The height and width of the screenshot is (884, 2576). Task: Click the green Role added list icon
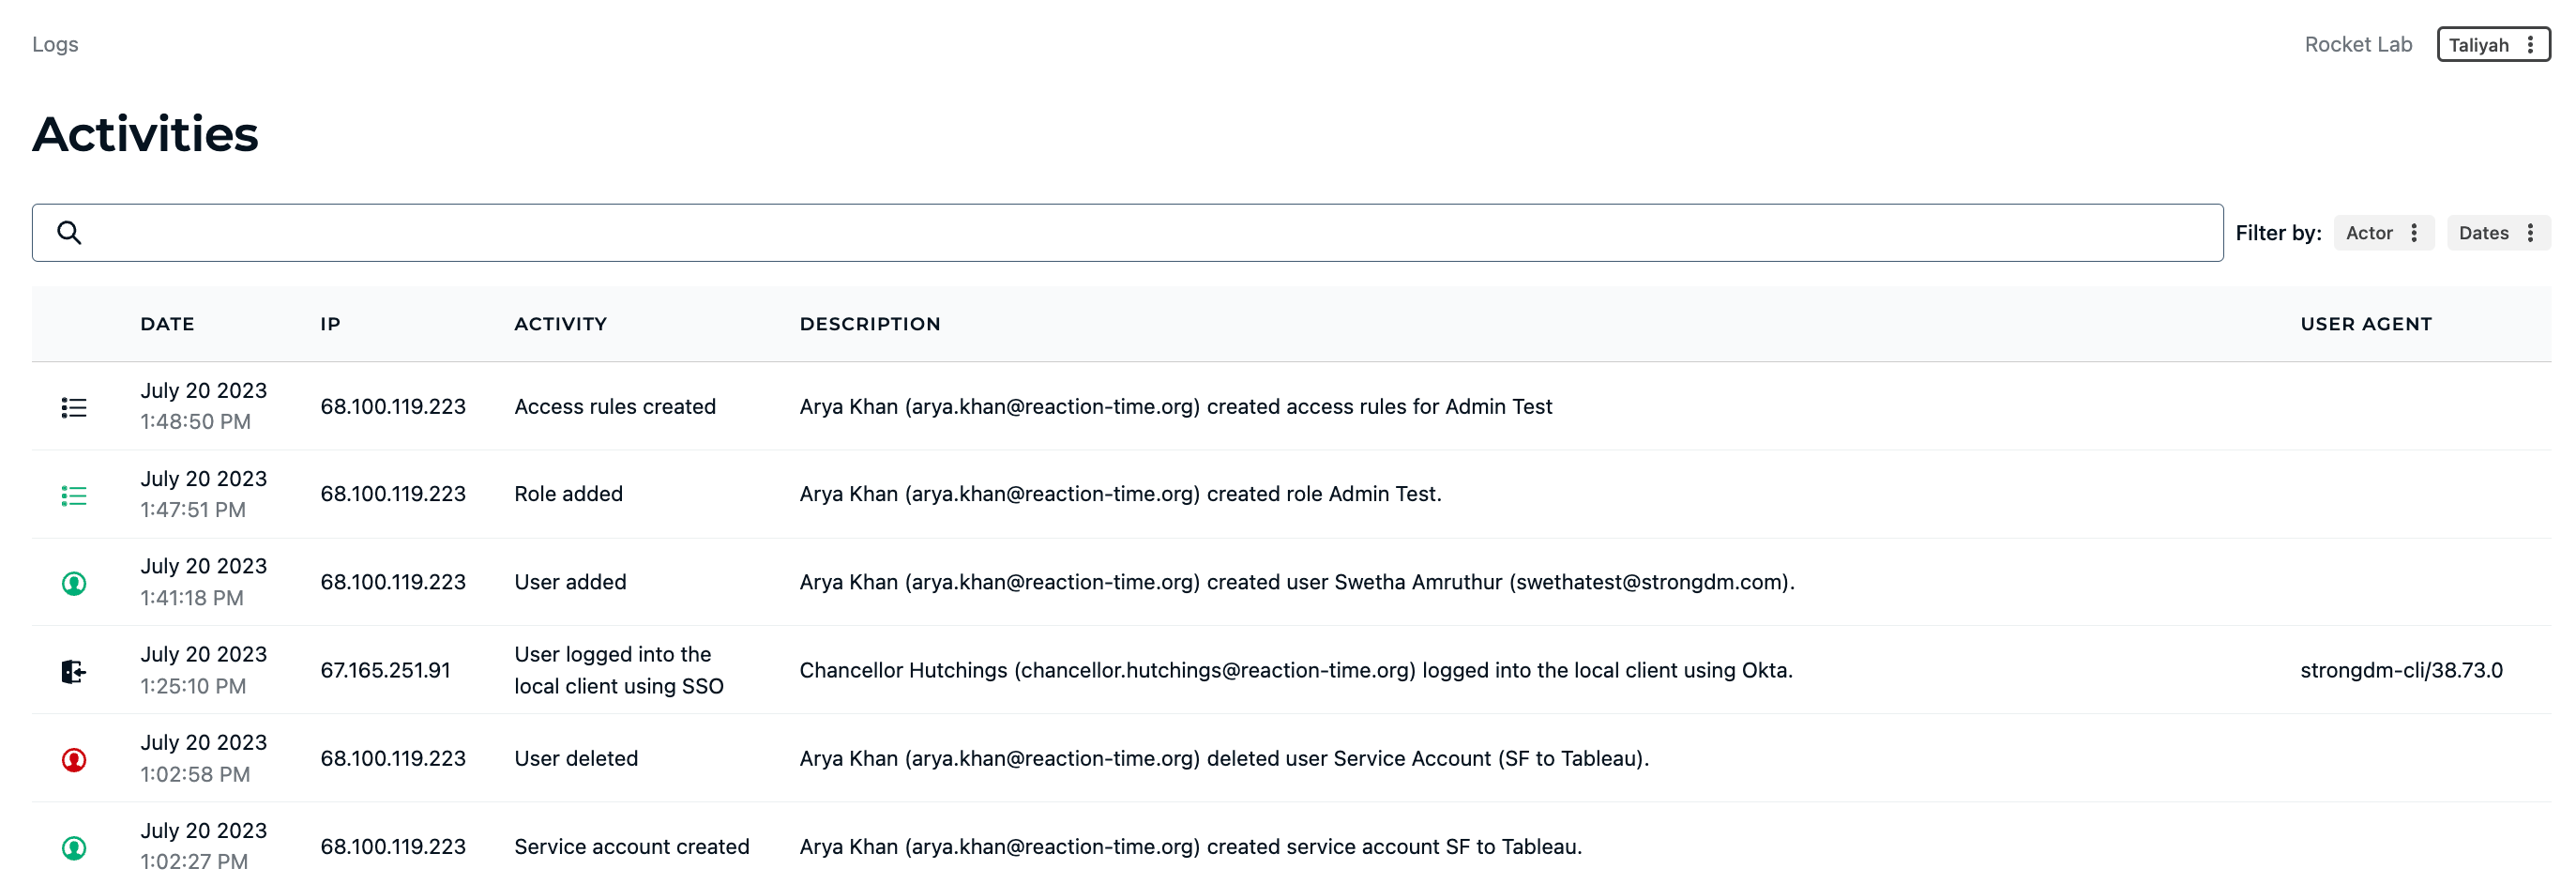[x=74, y=495]
